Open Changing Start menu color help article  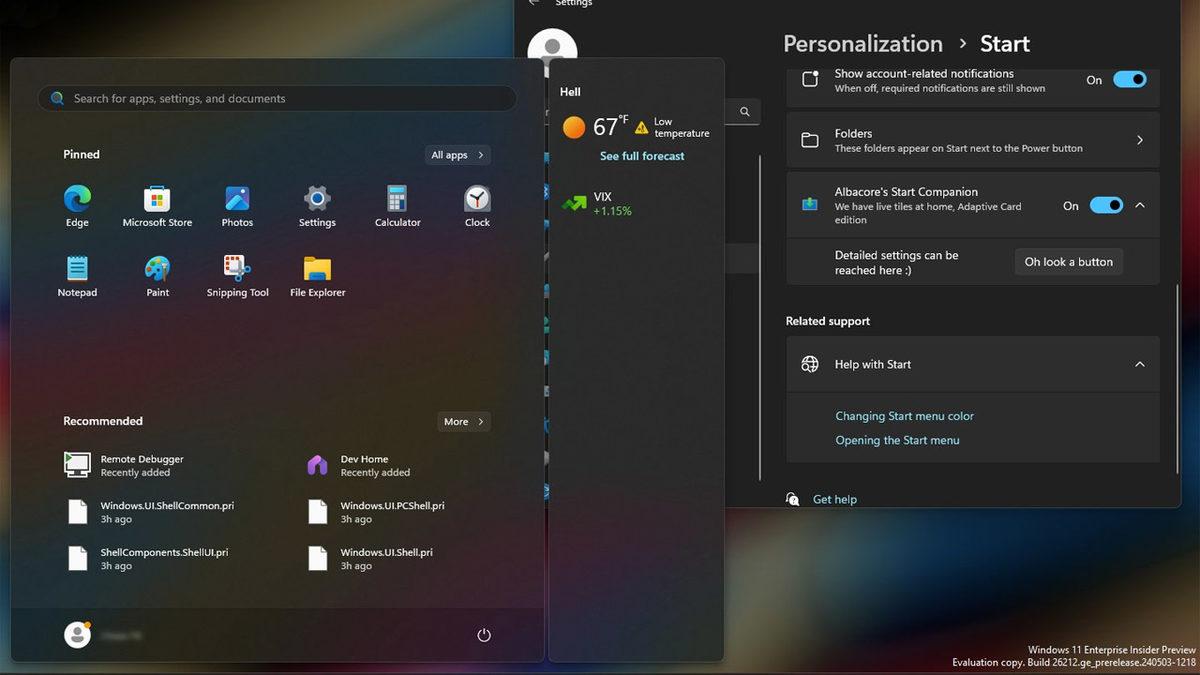click(904, 416)
